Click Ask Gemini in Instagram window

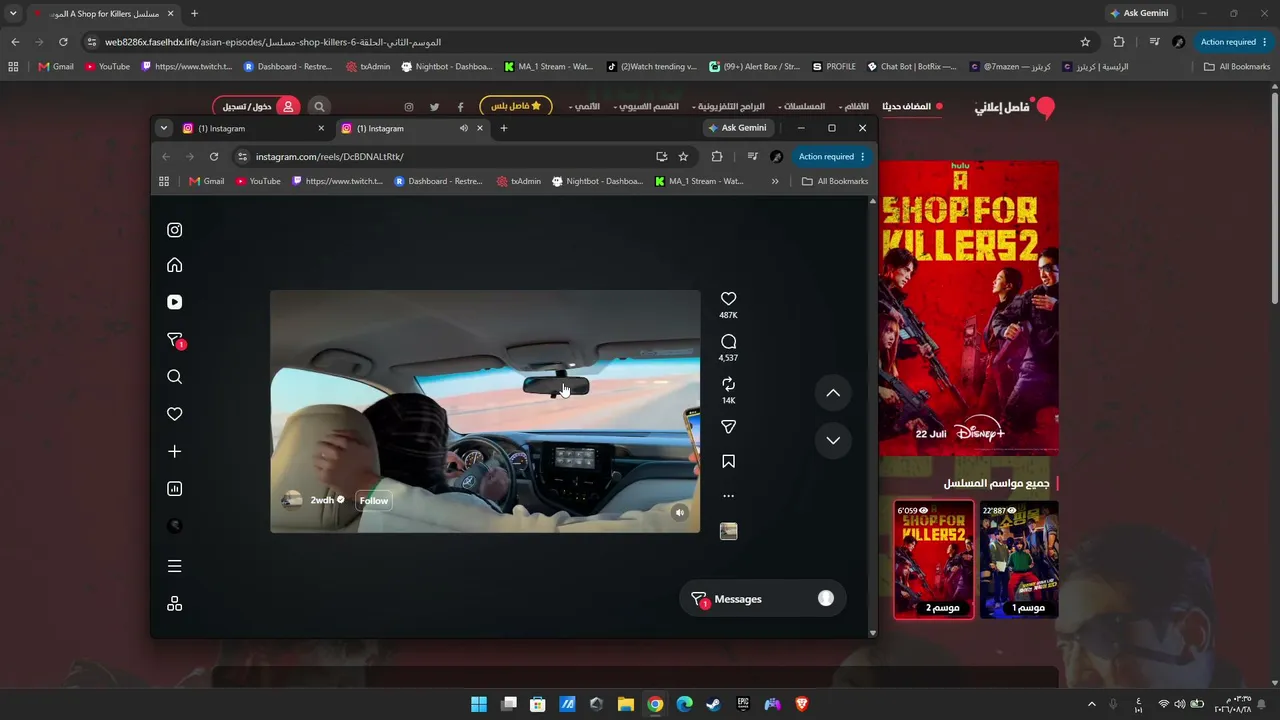[738, 128]
